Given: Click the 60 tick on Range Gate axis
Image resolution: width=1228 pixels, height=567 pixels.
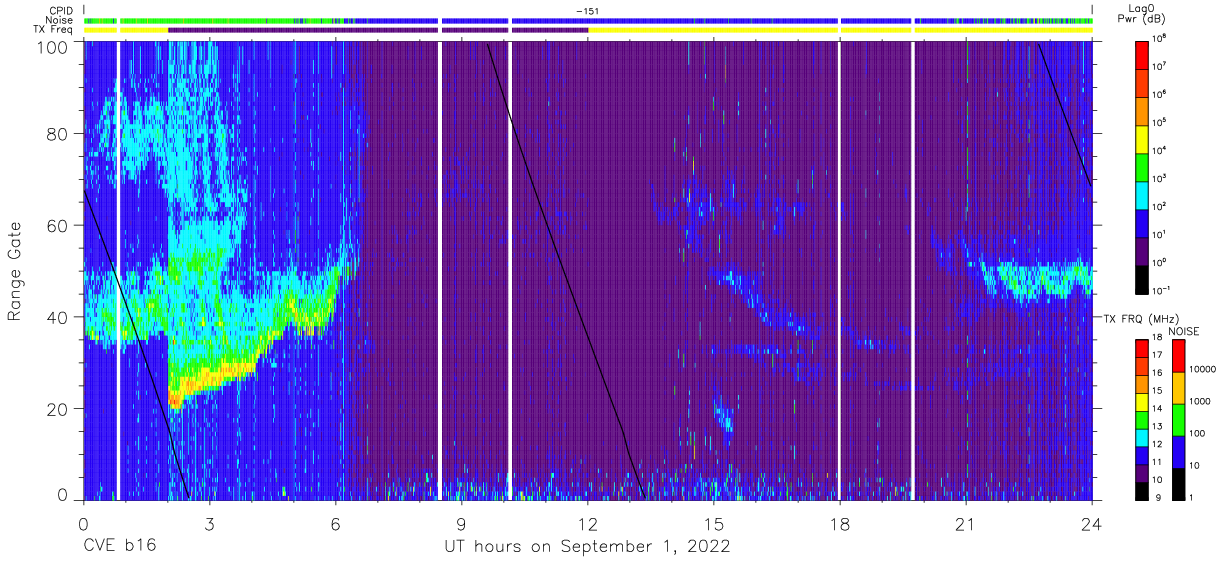Looking at the screenshot, I should click(x=57, y=225).
